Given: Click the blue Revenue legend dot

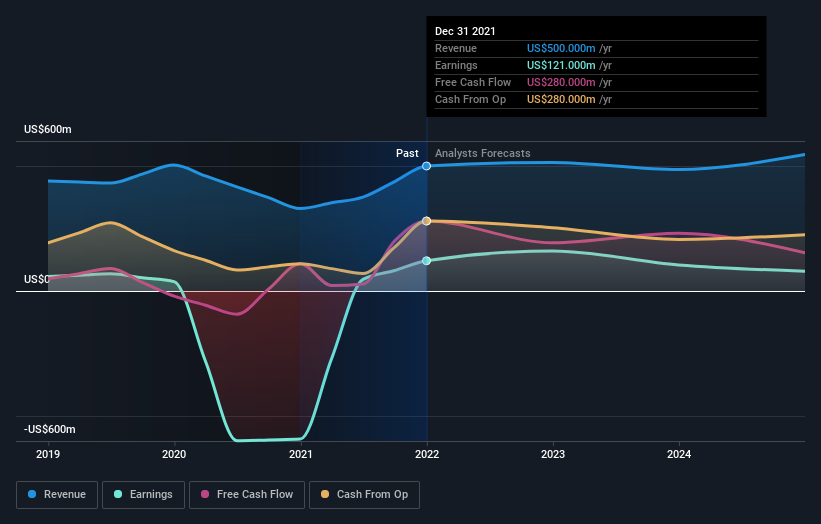Looking at the screenshot, I should [32, 494].
